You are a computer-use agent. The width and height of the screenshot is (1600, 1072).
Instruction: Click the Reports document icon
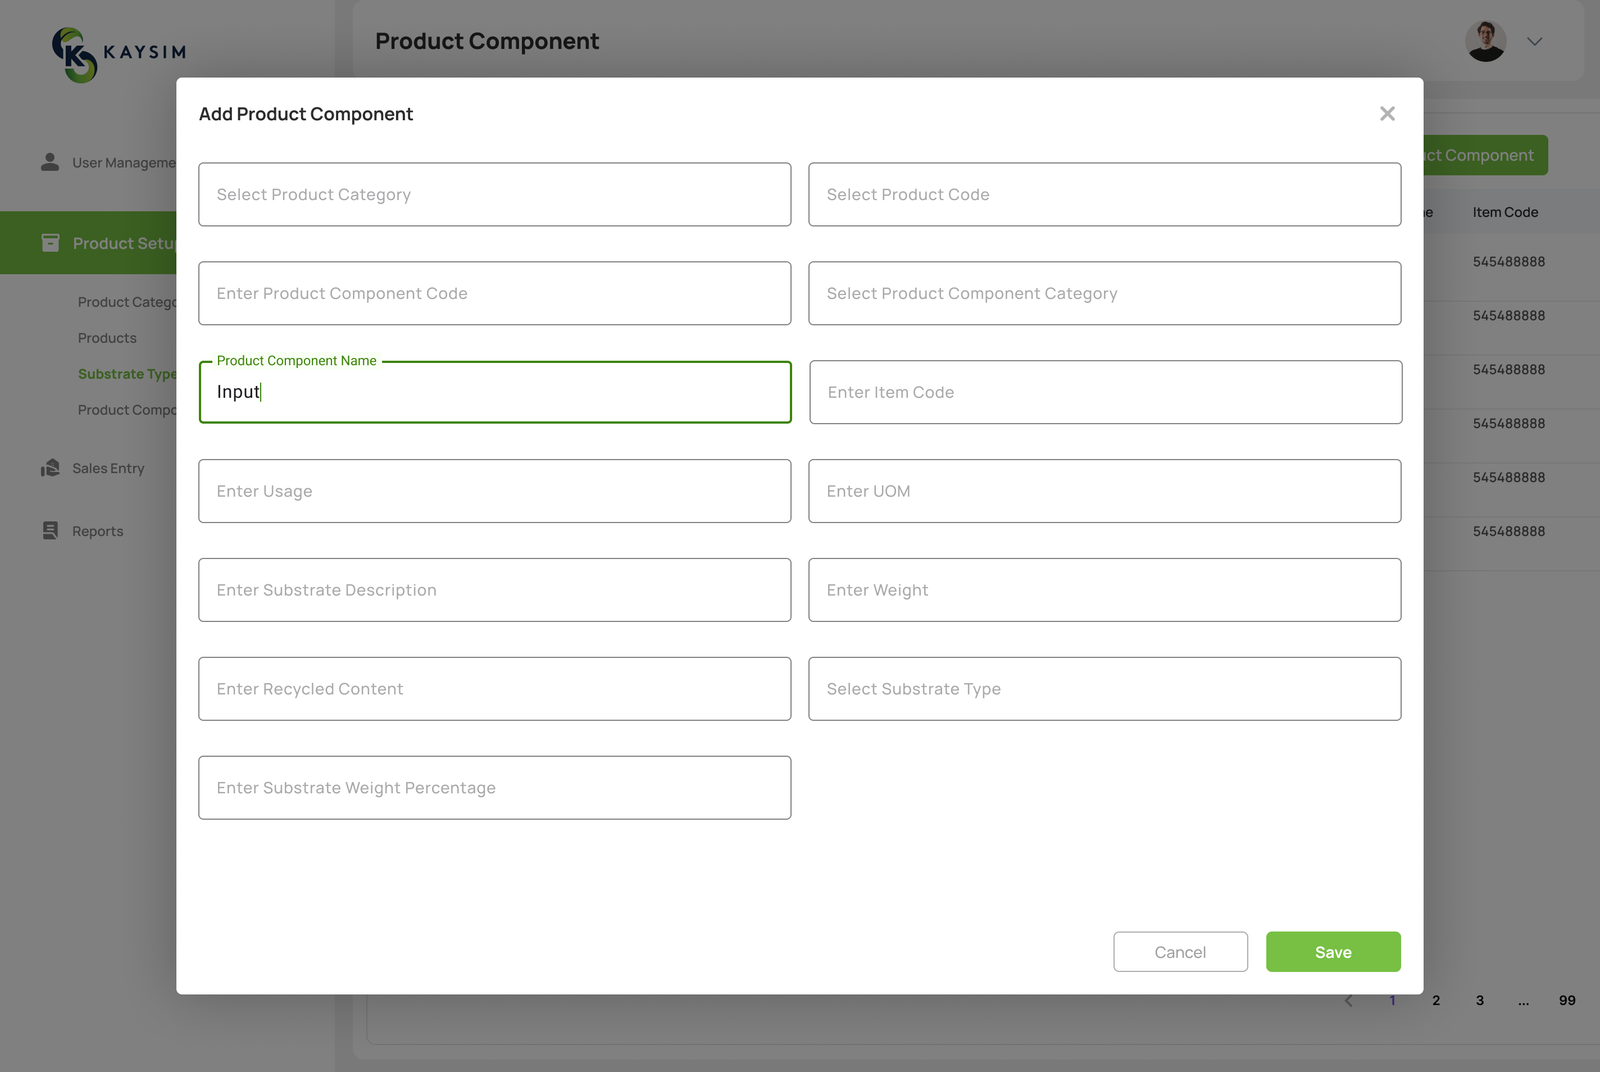point(50,531)
